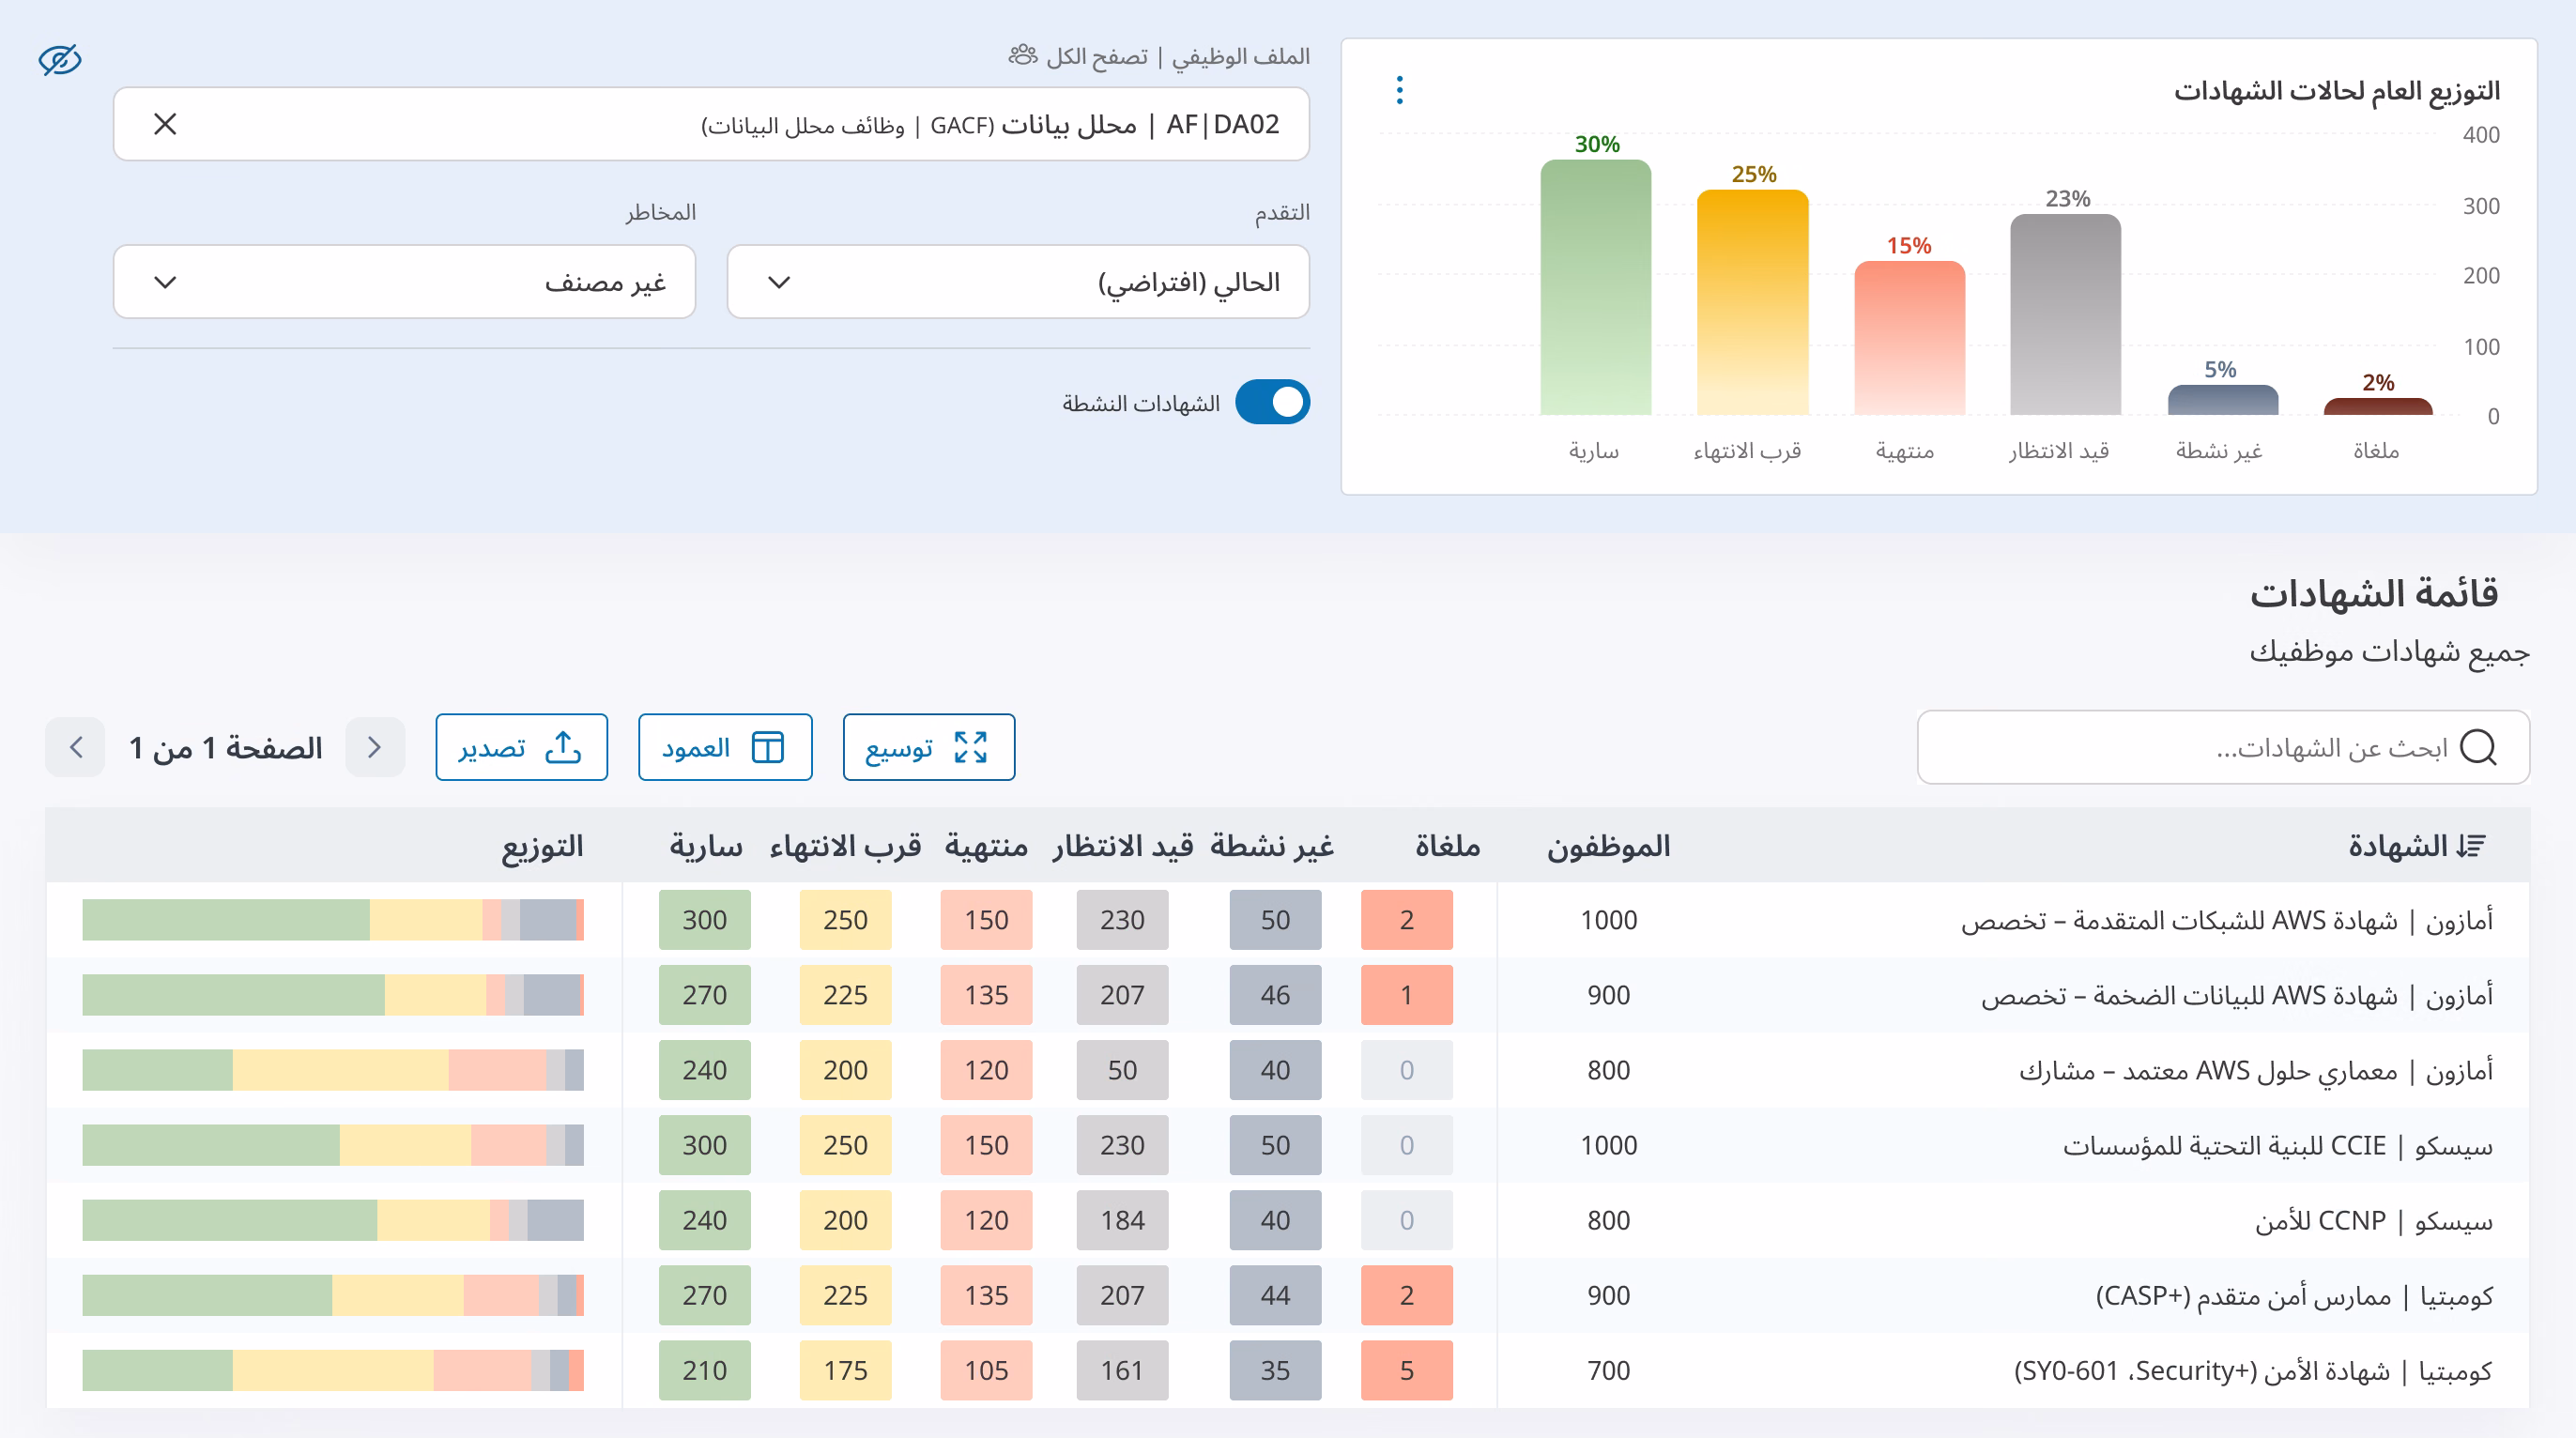Image resolution: width=2576 pixels, height=1438 pixels.
Task: Click the التوزيع column header
Action: (x=542, y=846)
